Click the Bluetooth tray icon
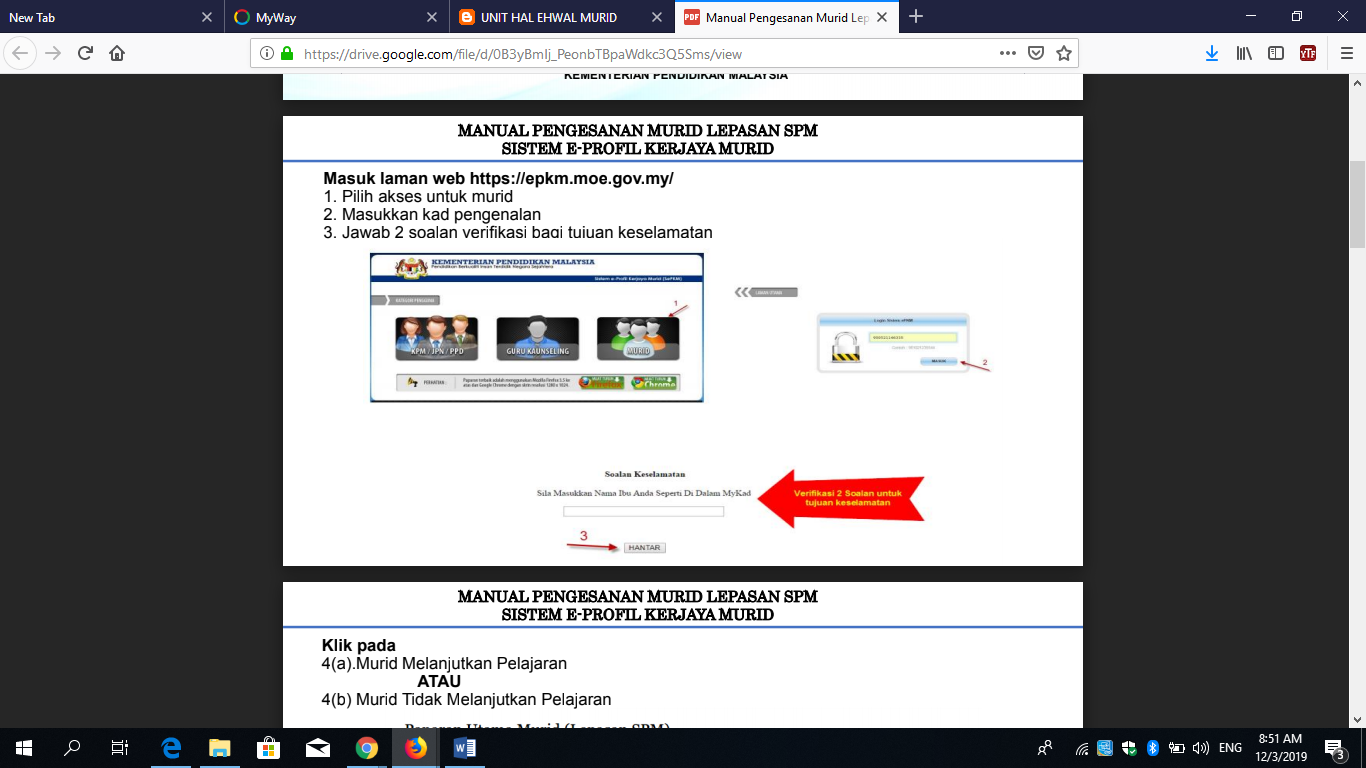Image resolution: width=1366 pixels, height=768 pixels. 1152,748
